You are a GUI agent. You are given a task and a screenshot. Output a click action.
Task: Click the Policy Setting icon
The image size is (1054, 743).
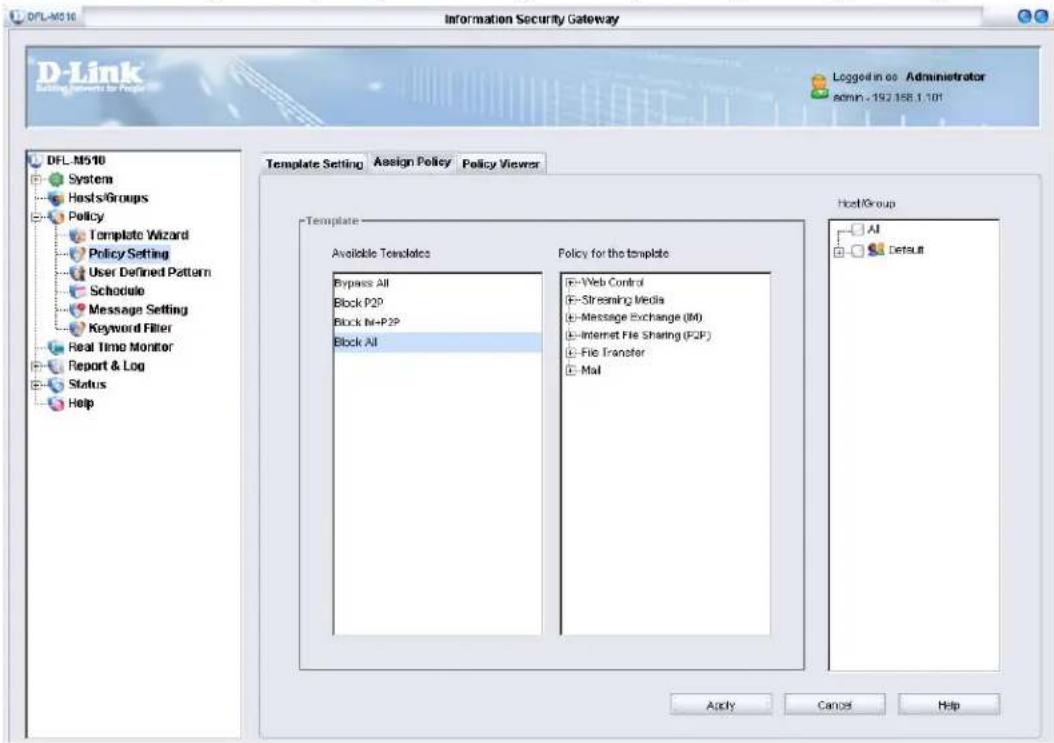coord(77,254)
